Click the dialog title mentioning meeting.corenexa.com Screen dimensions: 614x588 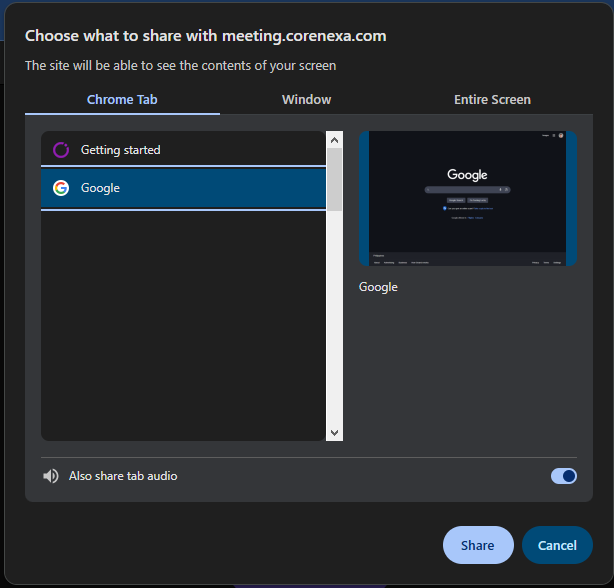pyautogui.click(x=205, y=36)
